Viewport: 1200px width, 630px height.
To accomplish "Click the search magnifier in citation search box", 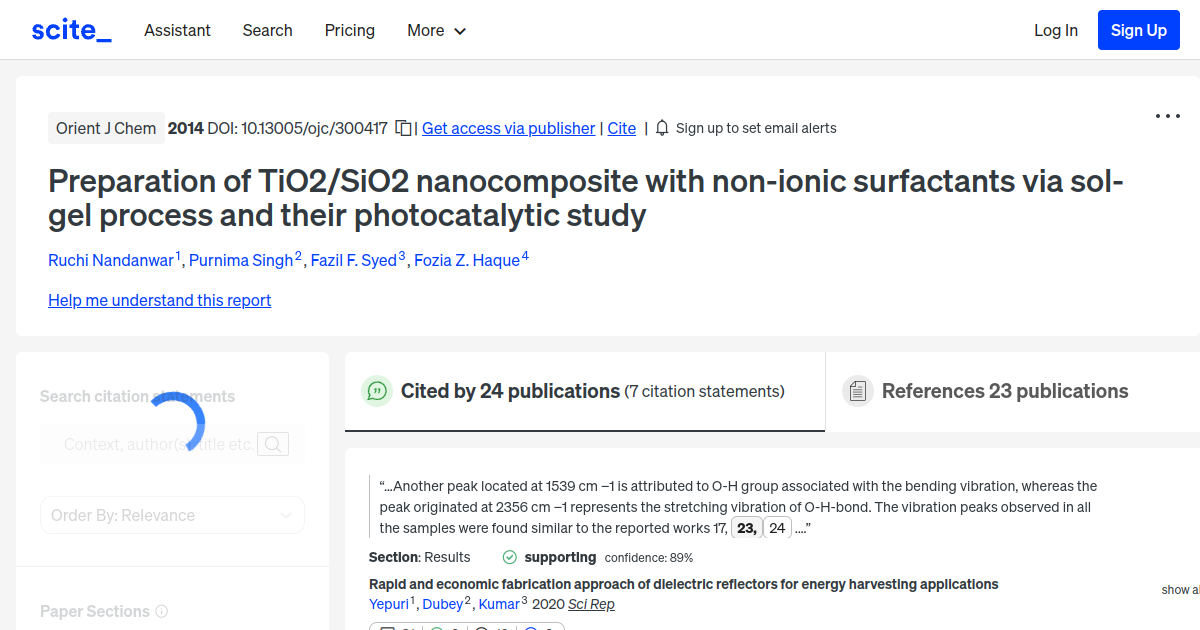I will (272, 443).
